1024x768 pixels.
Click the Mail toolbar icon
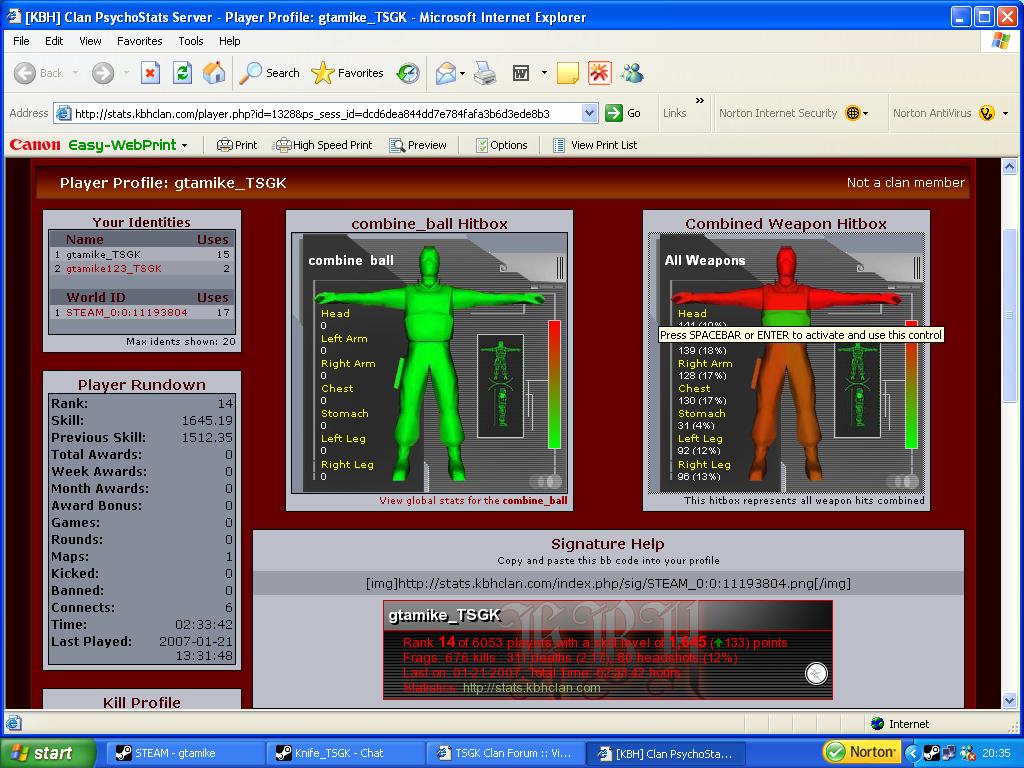point(446,73)
